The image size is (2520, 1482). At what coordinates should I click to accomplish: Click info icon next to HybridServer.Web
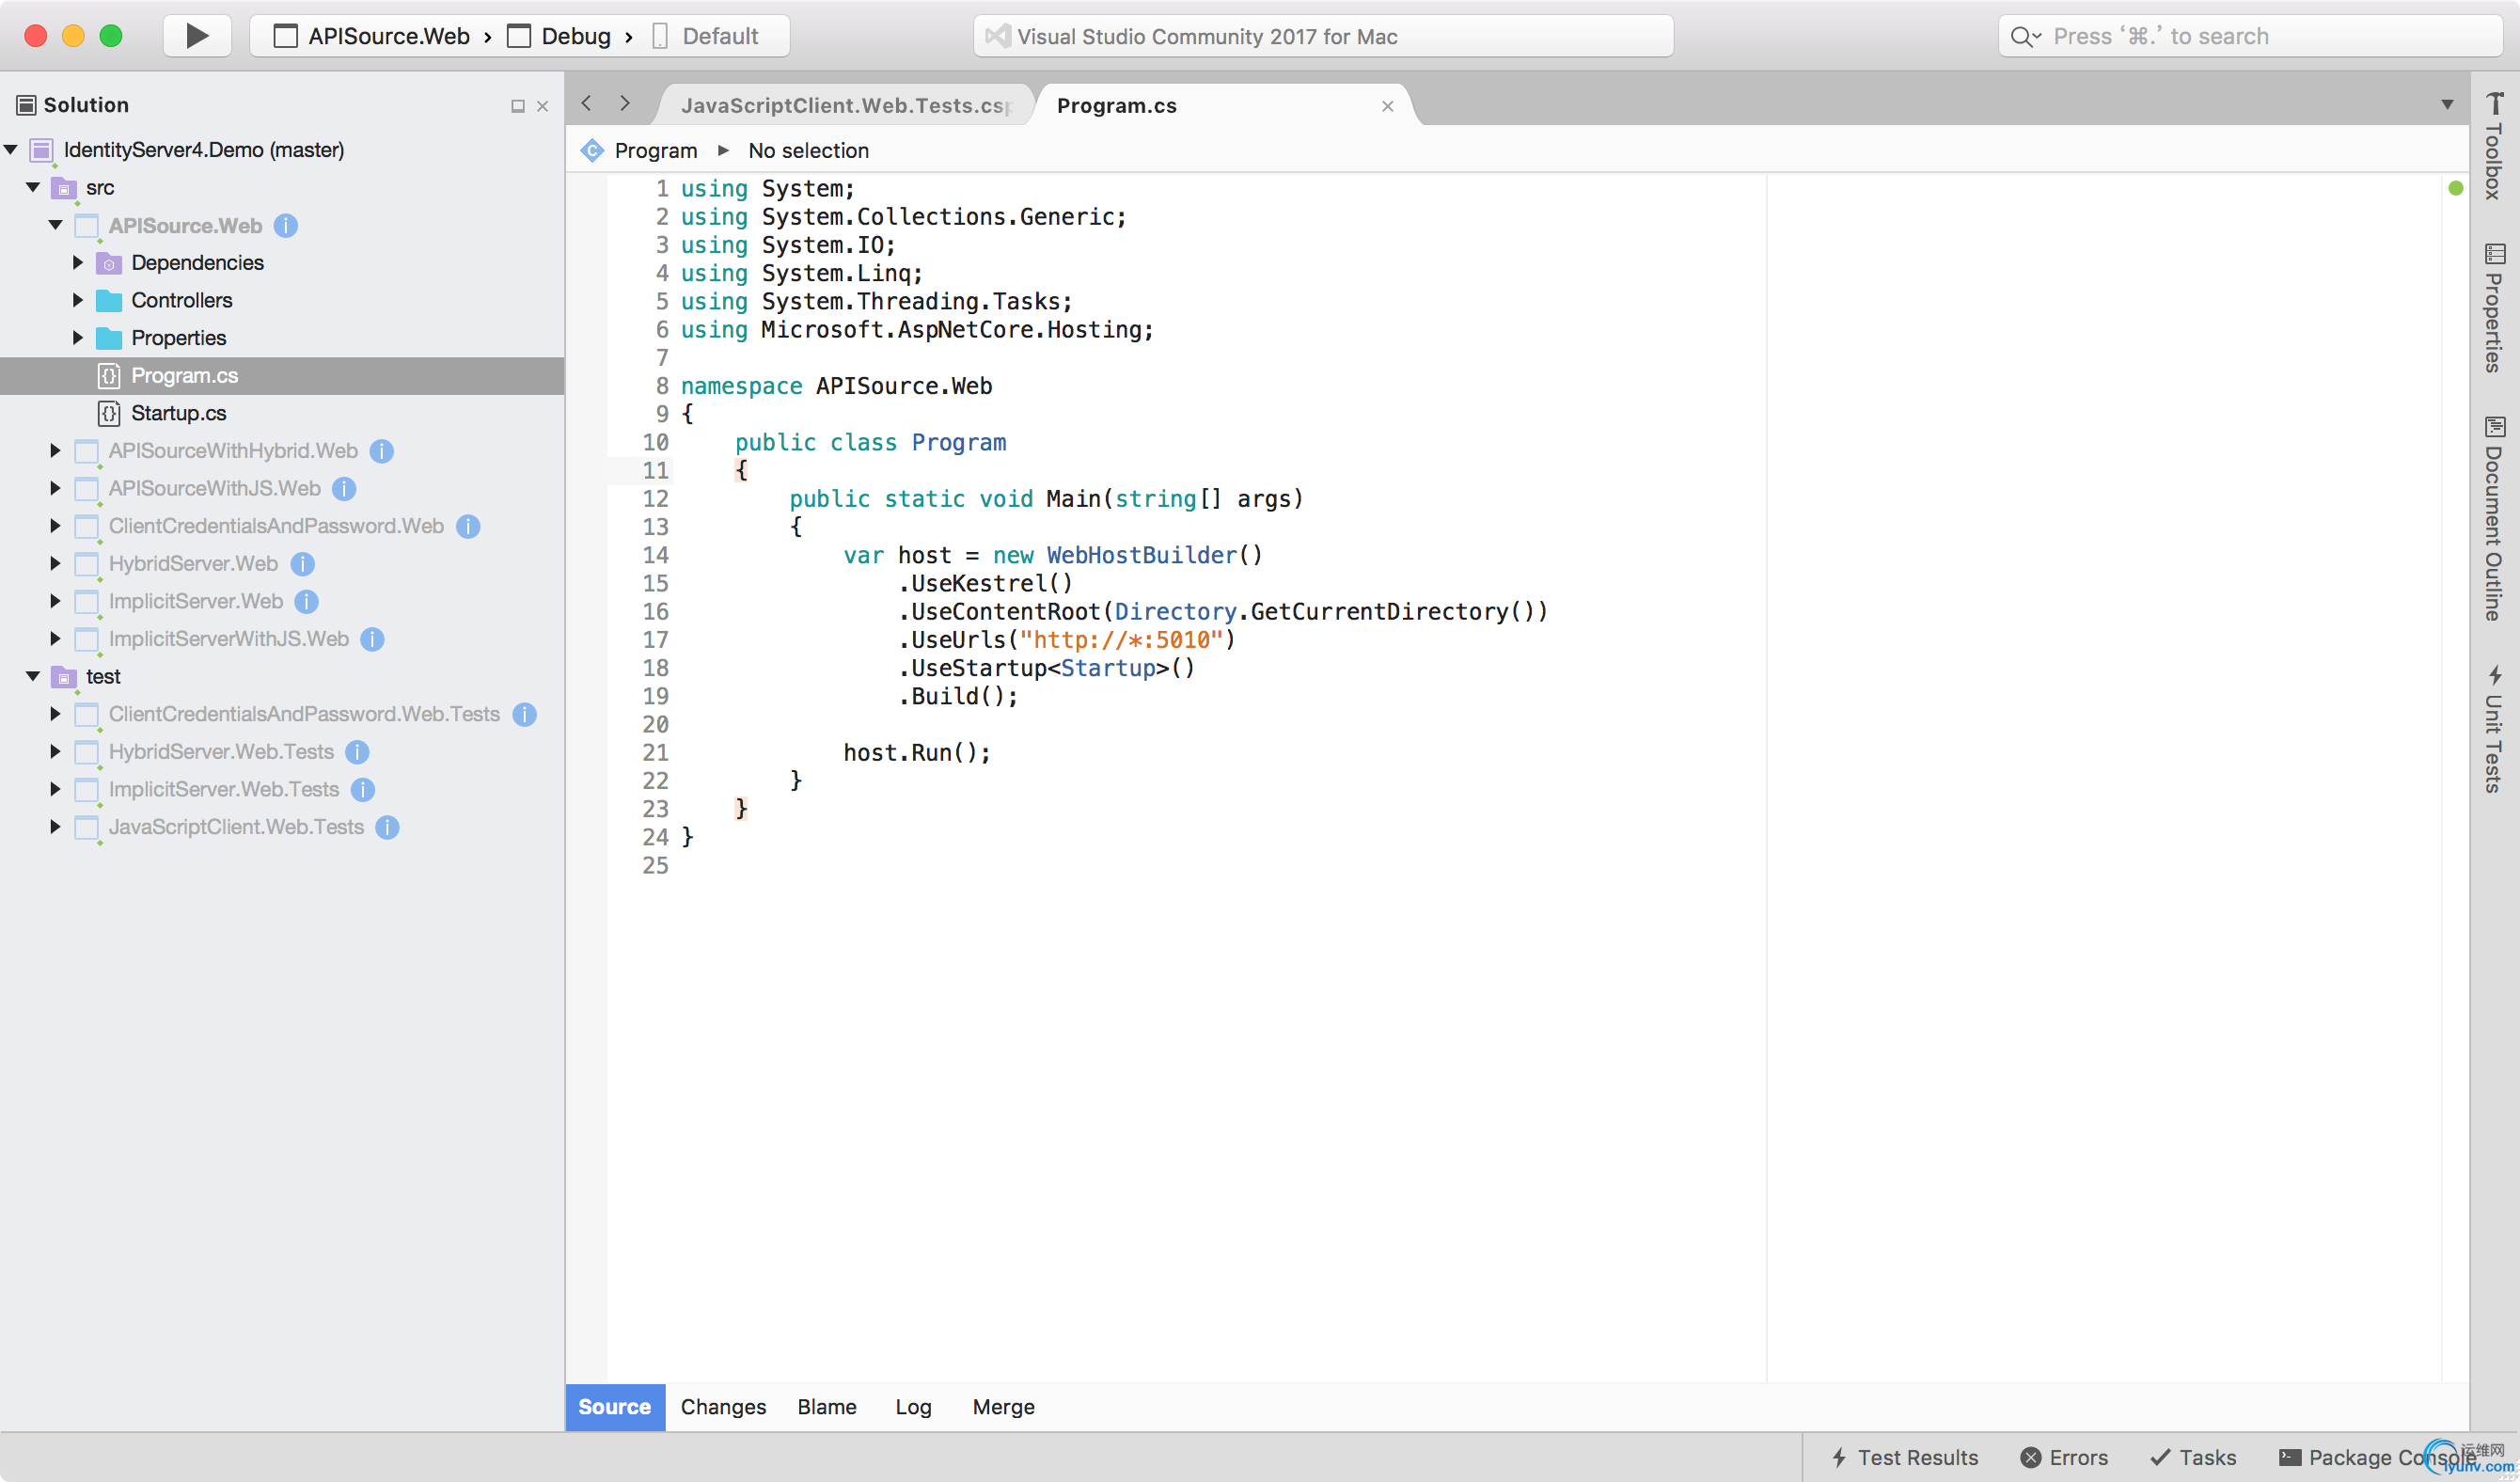[x=302, y=564]
